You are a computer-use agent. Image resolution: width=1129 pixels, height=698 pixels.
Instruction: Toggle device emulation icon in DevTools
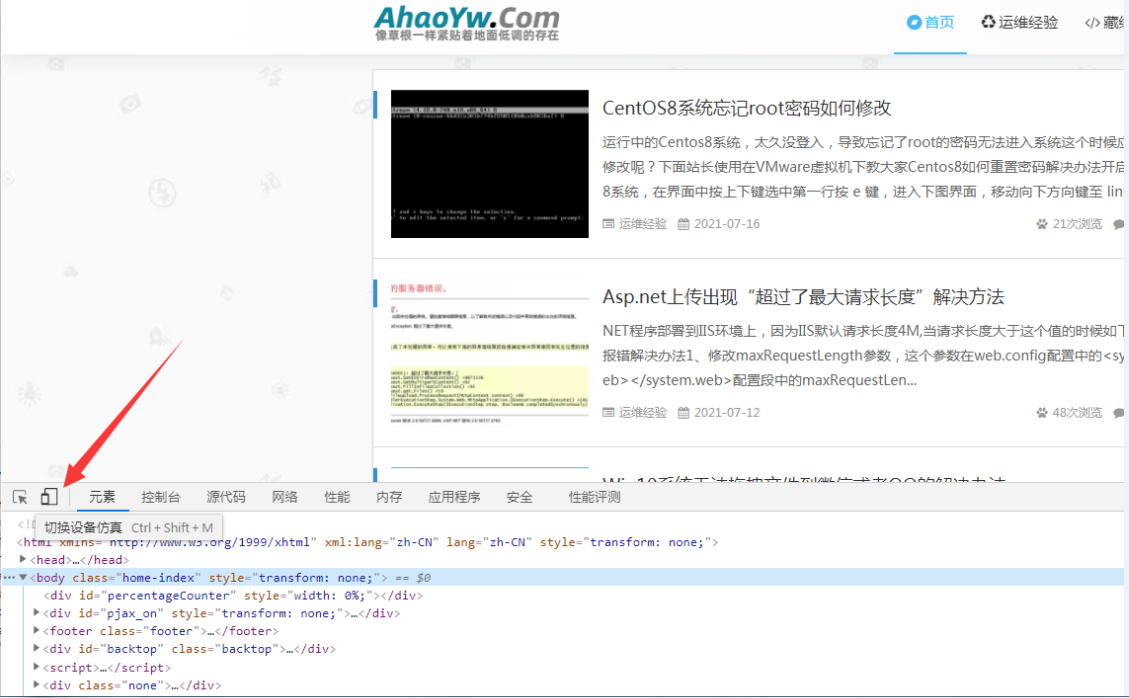point(49,497)
